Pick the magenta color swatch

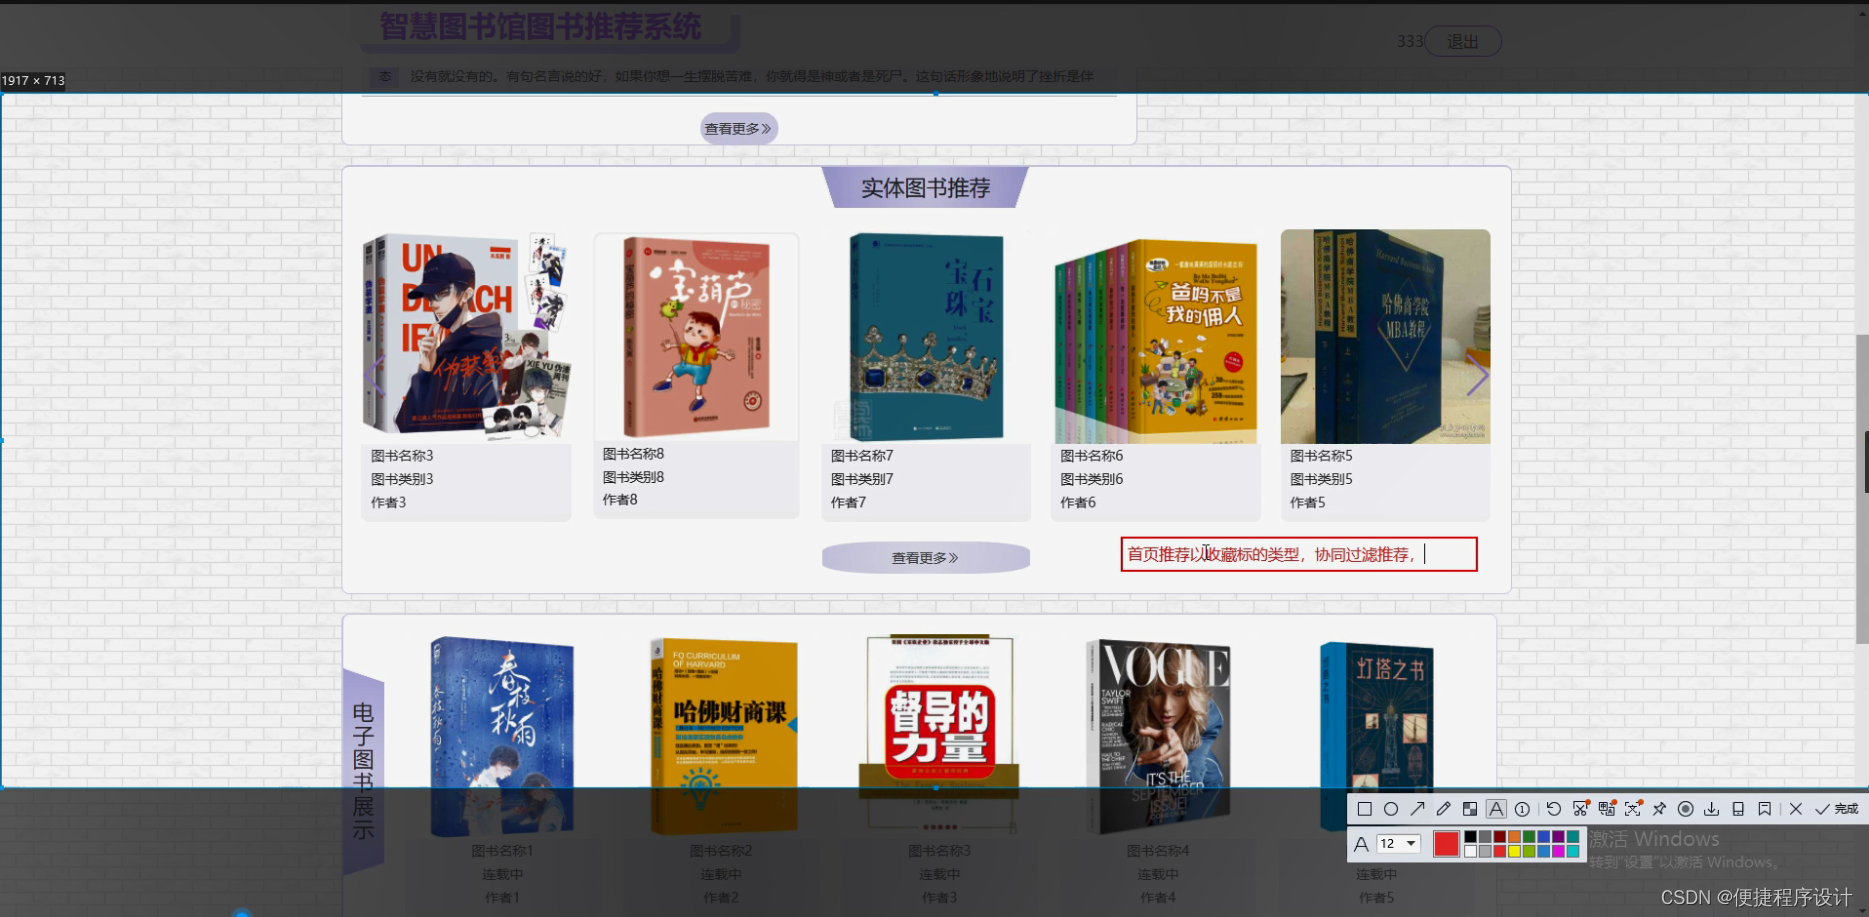point(1558,851)
